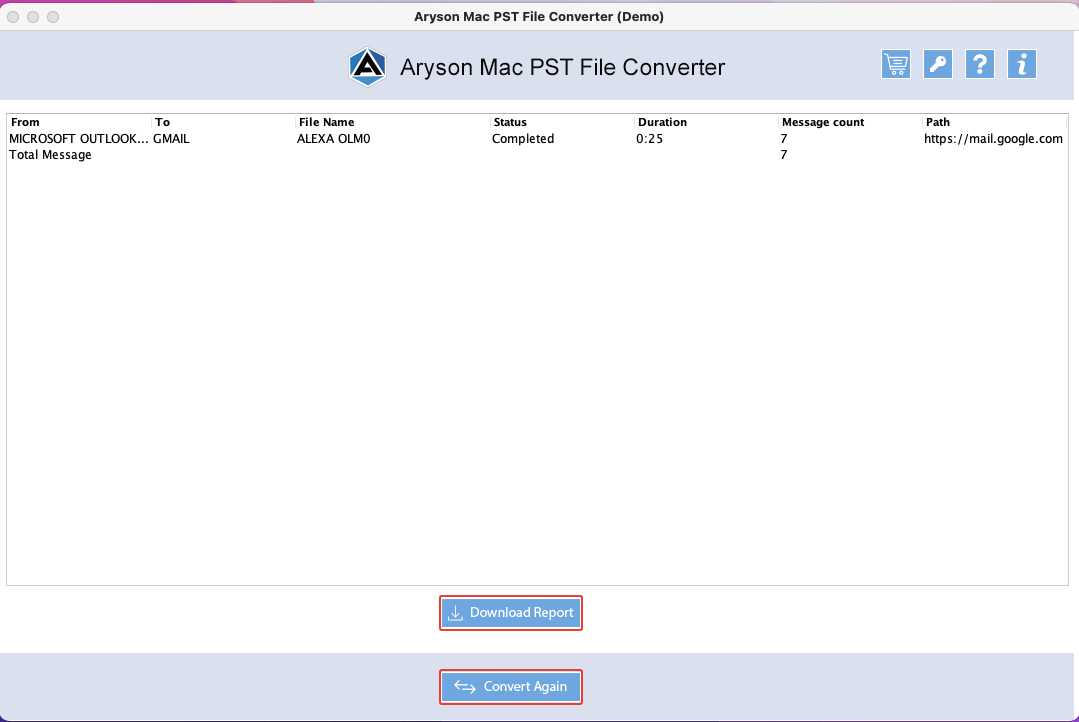Click the Completed status cell
Viewport: 1079px width, 722px height.
523,138
